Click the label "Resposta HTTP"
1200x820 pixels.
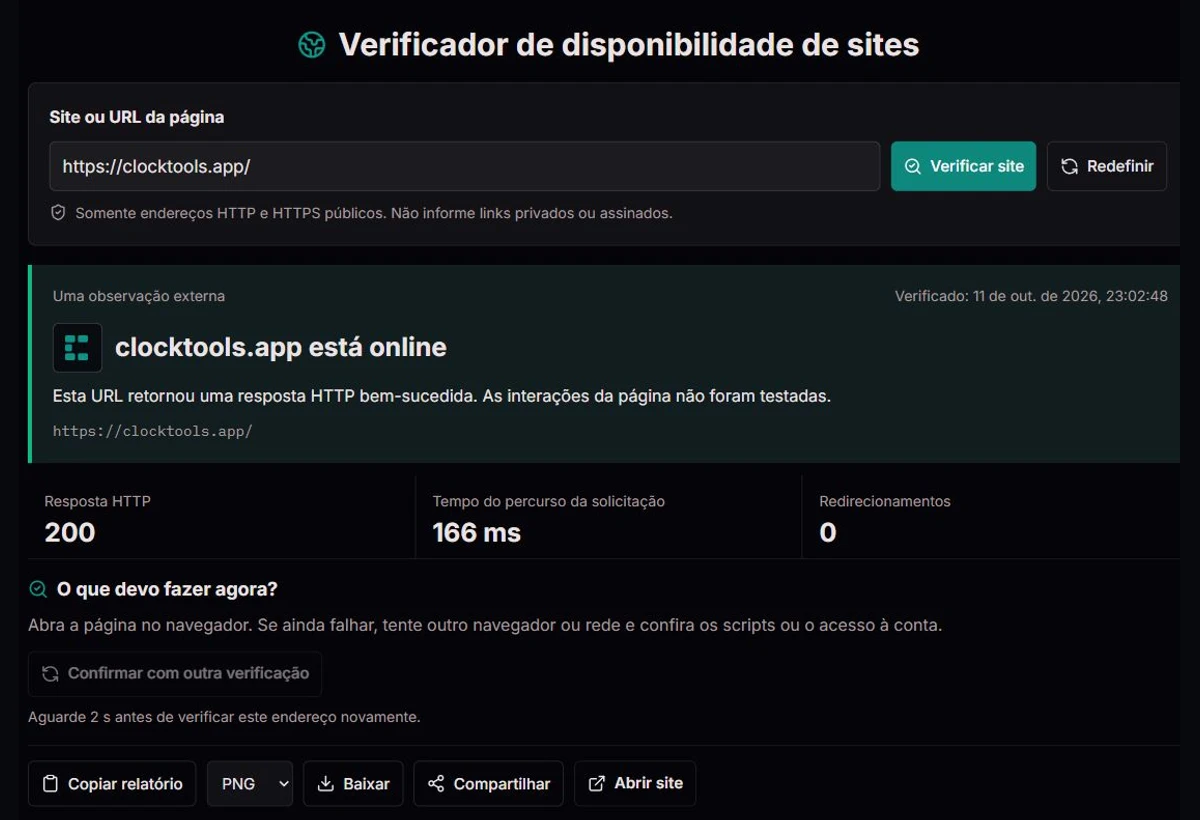pos(98,501)
